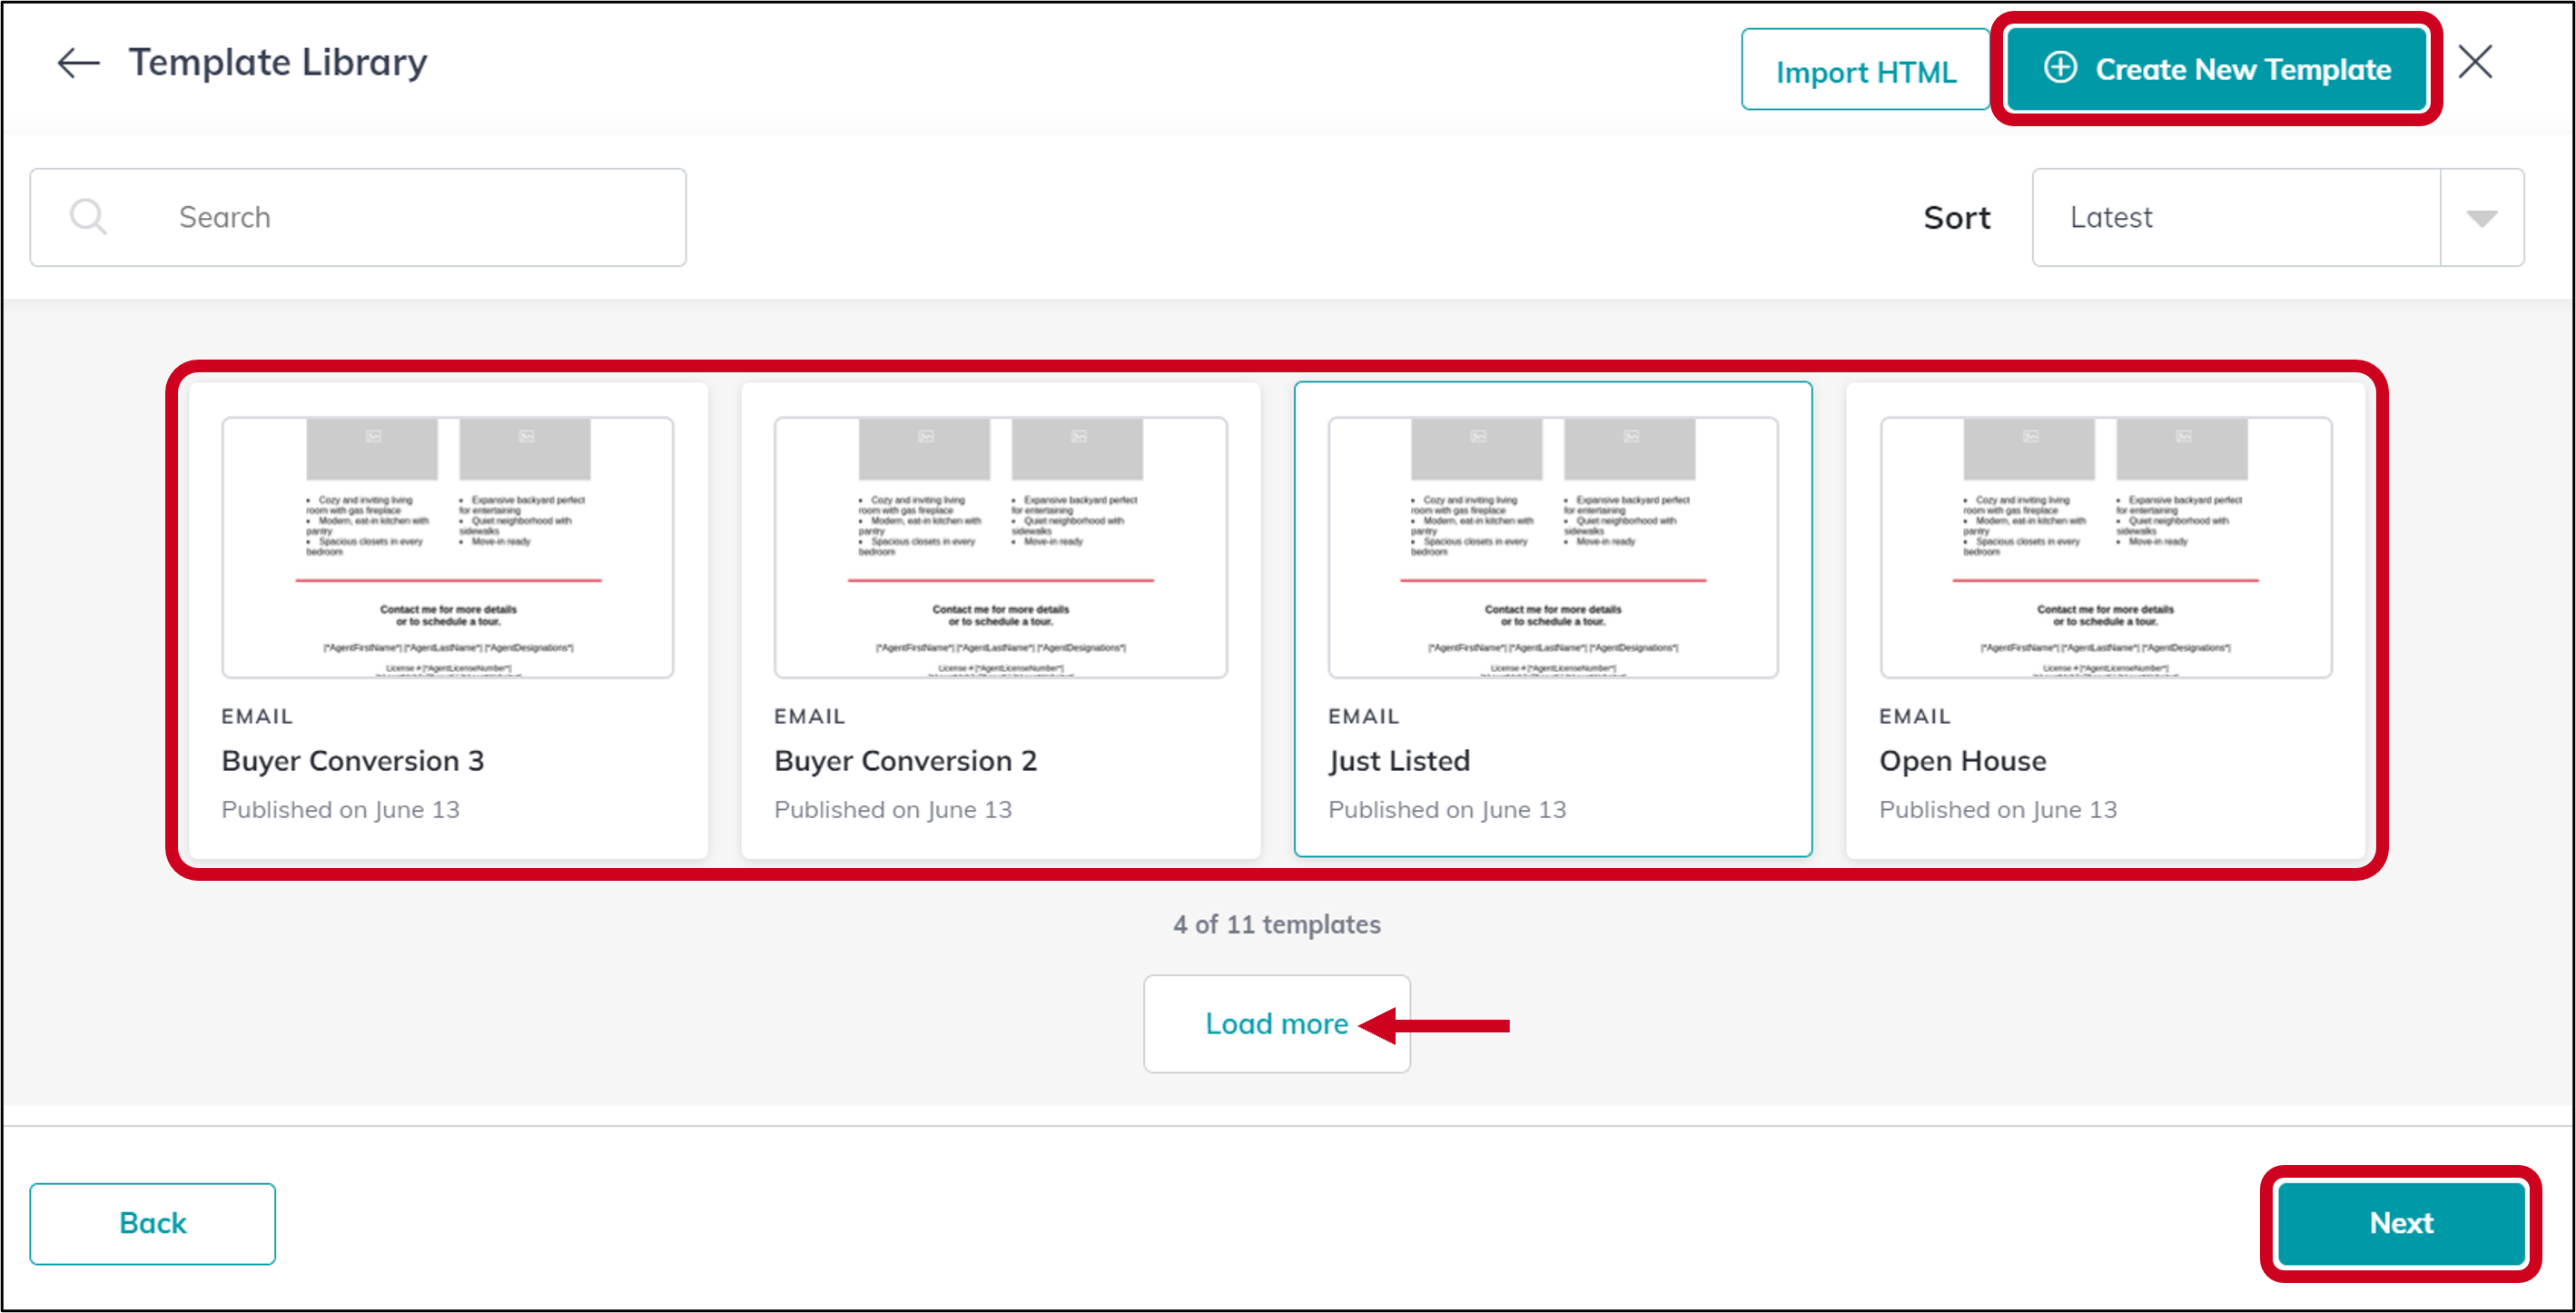
Task: Load more templates
Action: click(1276, 1024)
